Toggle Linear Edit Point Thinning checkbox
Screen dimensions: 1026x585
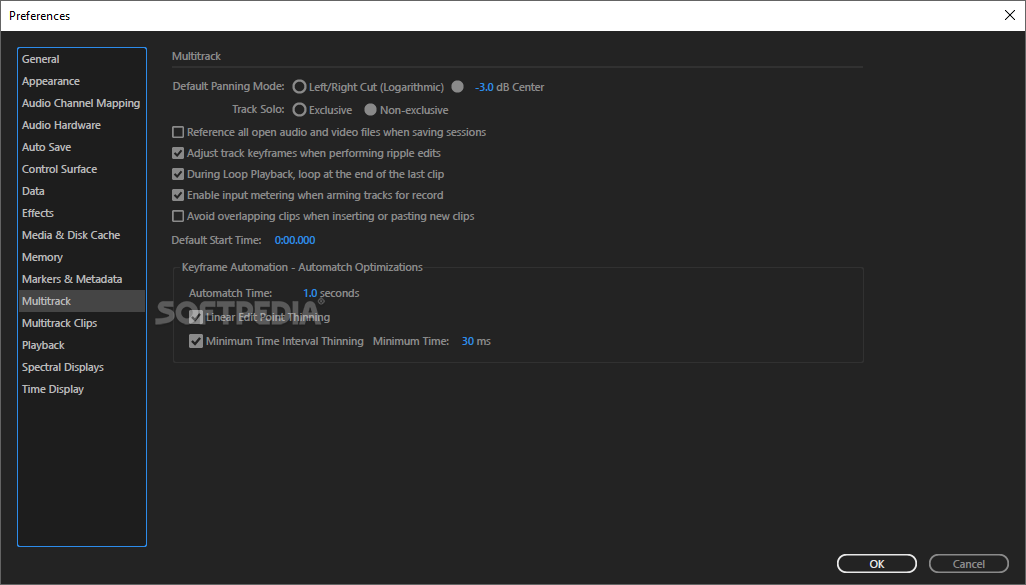pos(196,317)
